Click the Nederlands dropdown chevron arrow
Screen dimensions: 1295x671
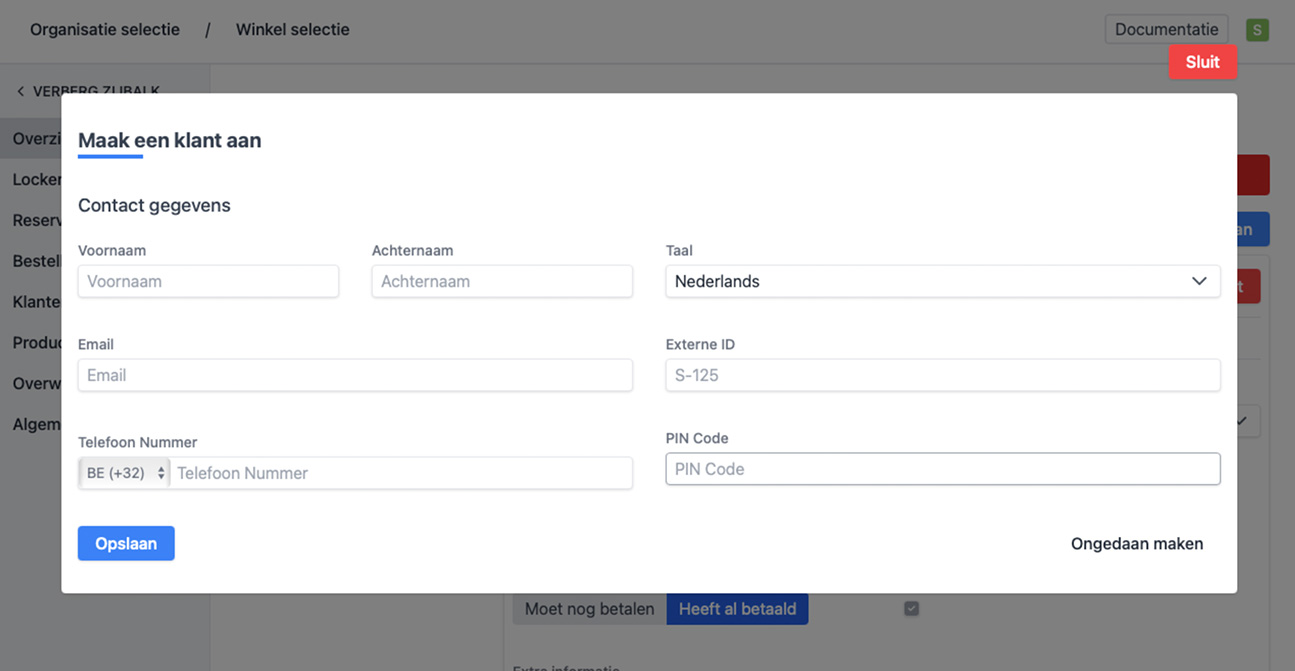pyautogui.click(x=1199, y=281)
